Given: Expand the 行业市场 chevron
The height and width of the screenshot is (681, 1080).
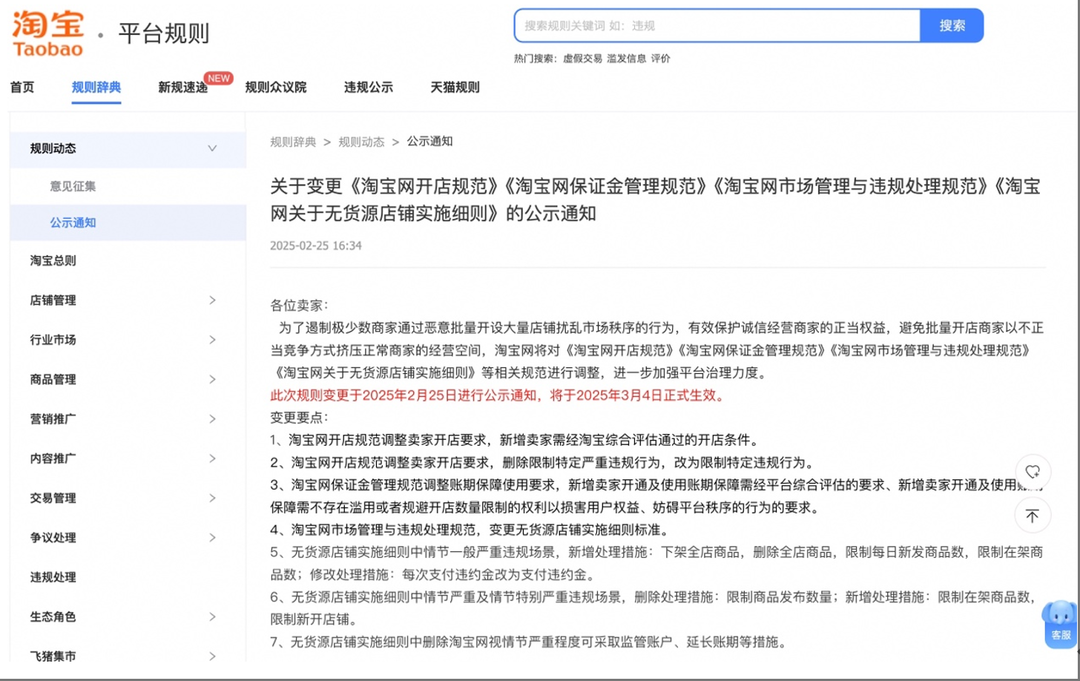Looking at the screenshot, I should point(212,339).
